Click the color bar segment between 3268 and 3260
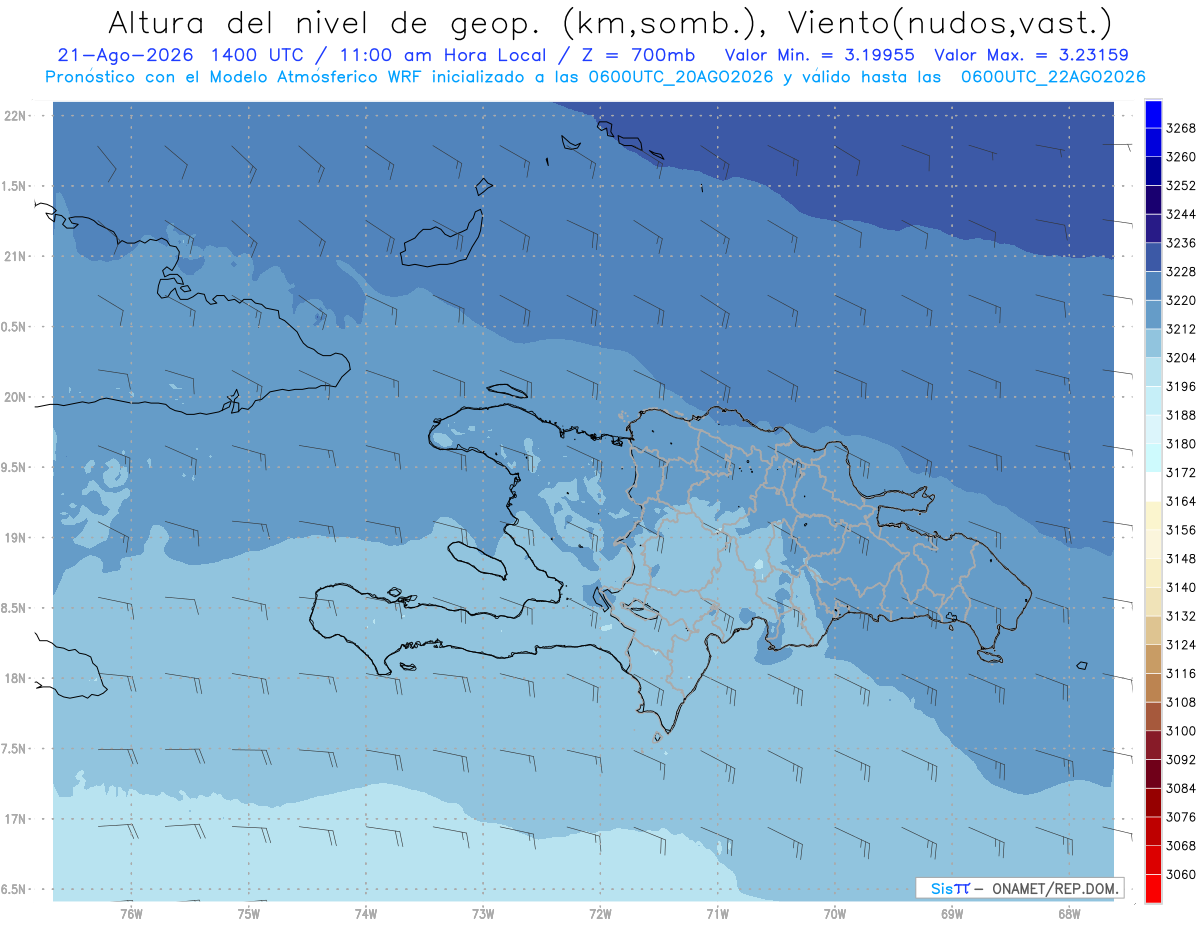The image size is (1200, 927). click(x=1153, y=142)
